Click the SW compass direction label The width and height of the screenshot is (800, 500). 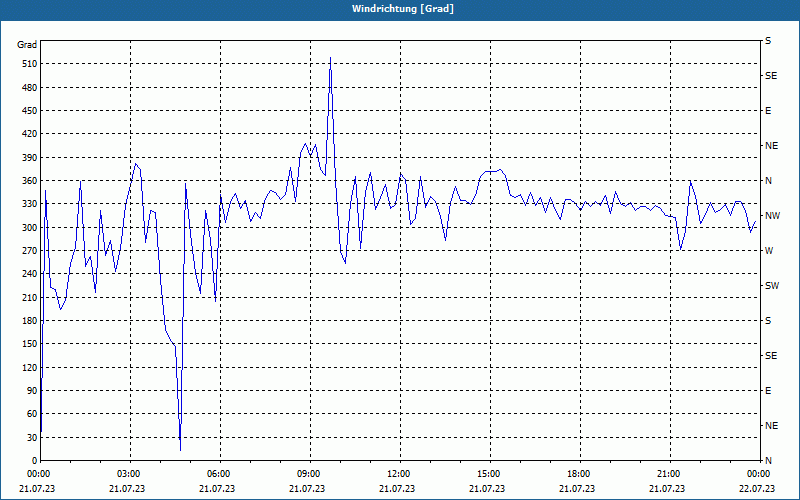tap(772, 286)
